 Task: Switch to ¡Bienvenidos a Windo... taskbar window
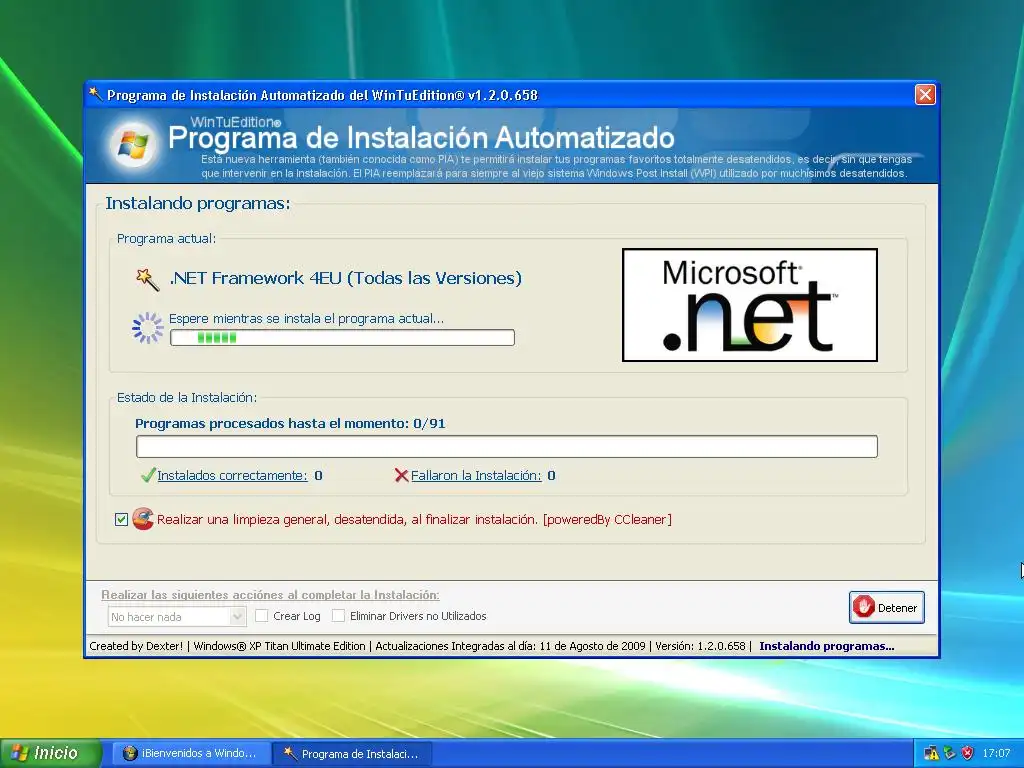(189, 754)
